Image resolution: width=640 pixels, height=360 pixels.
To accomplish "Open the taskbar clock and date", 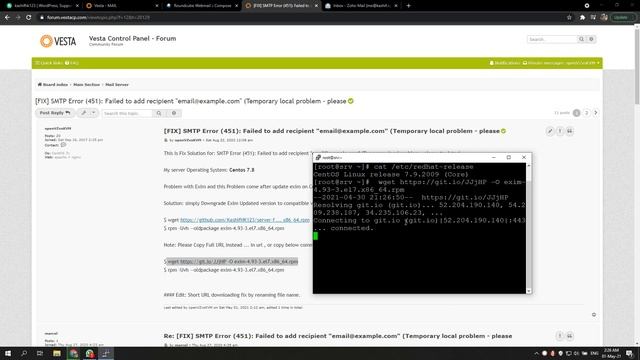I will point(611,353).
